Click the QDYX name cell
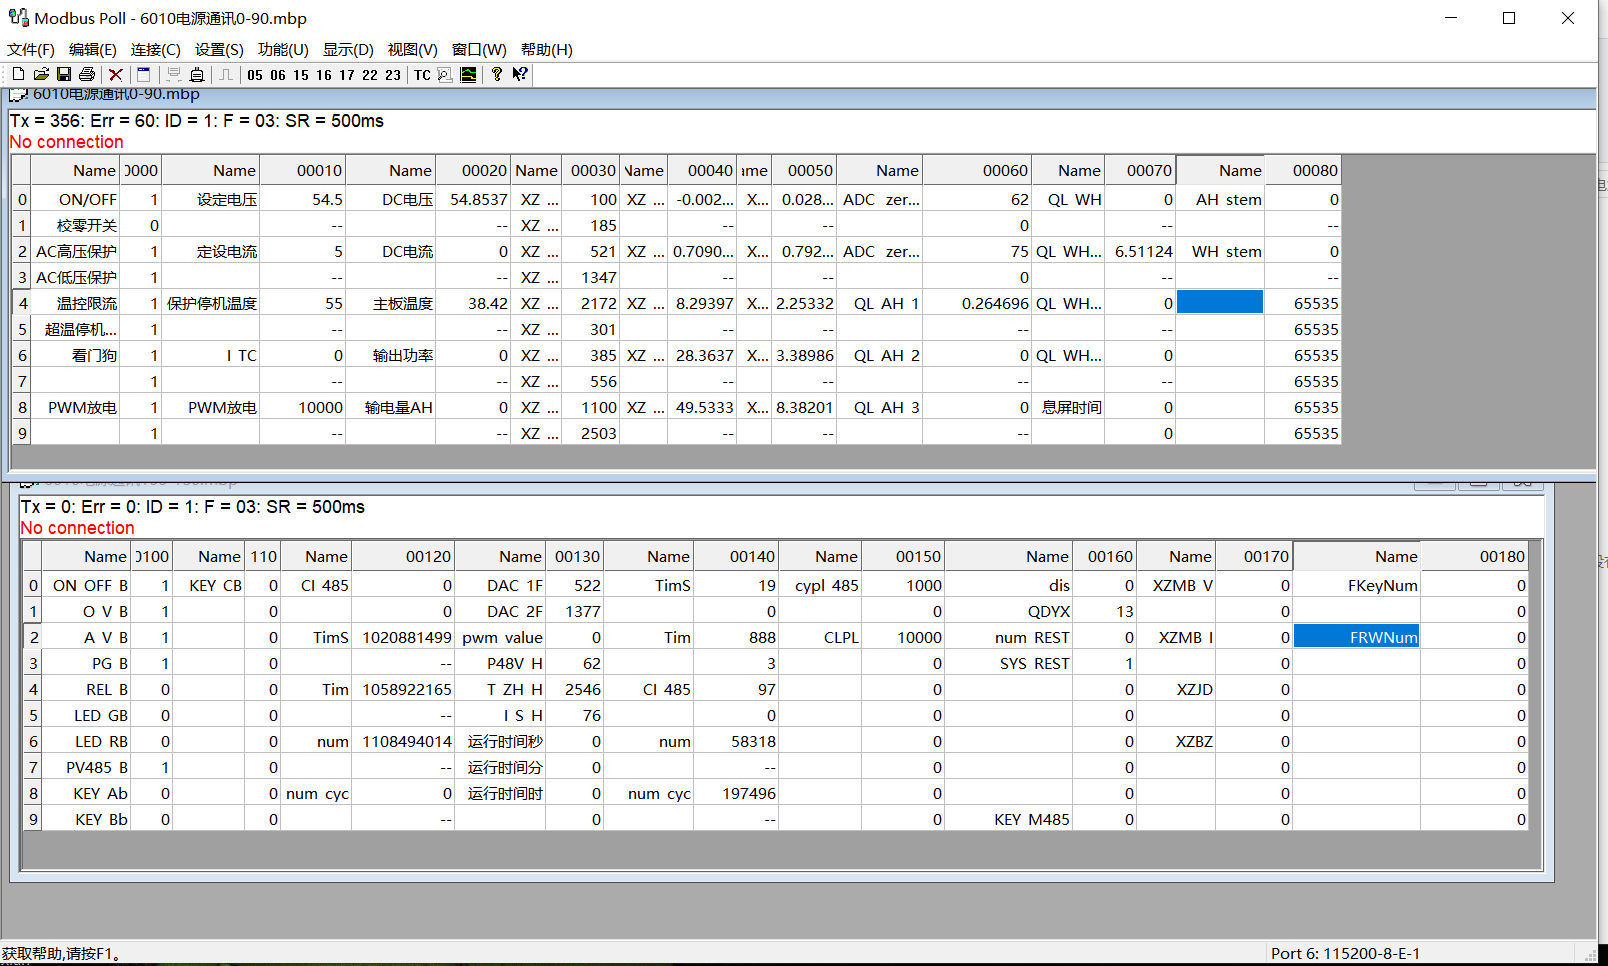 point(1008,611)
